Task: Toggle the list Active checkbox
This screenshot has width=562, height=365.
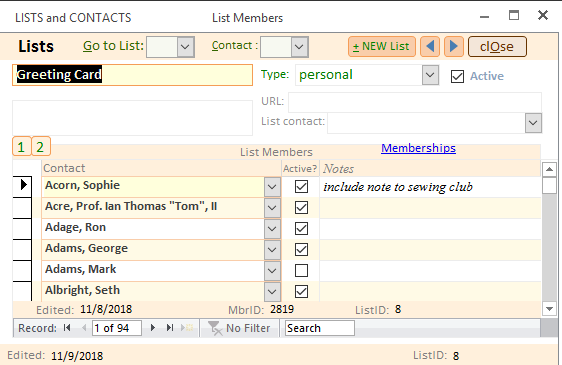Action: 457,76
